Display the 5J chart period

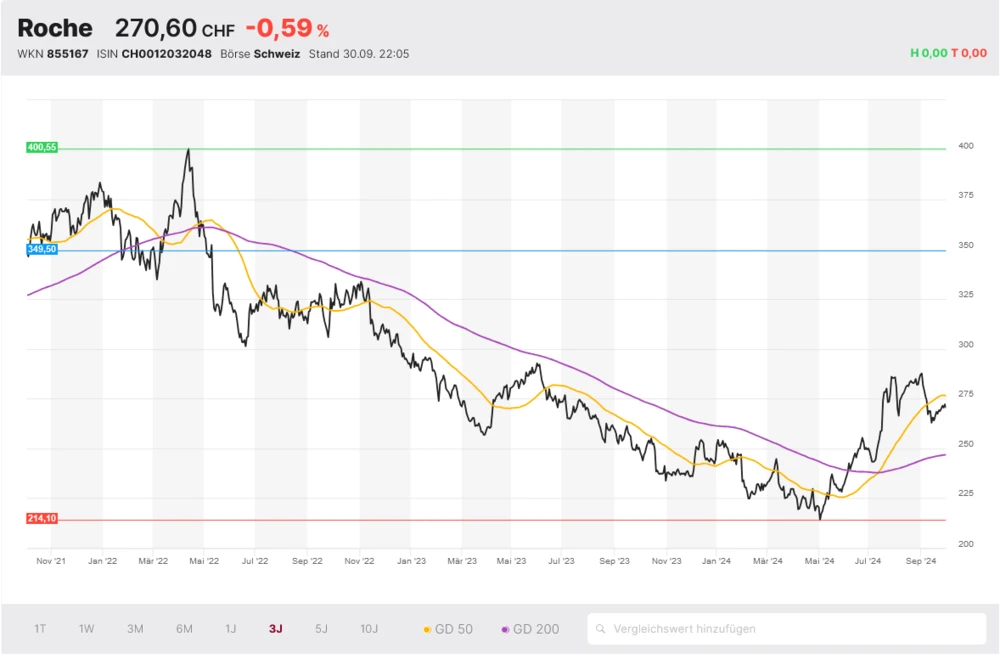[x=321, y=629]
